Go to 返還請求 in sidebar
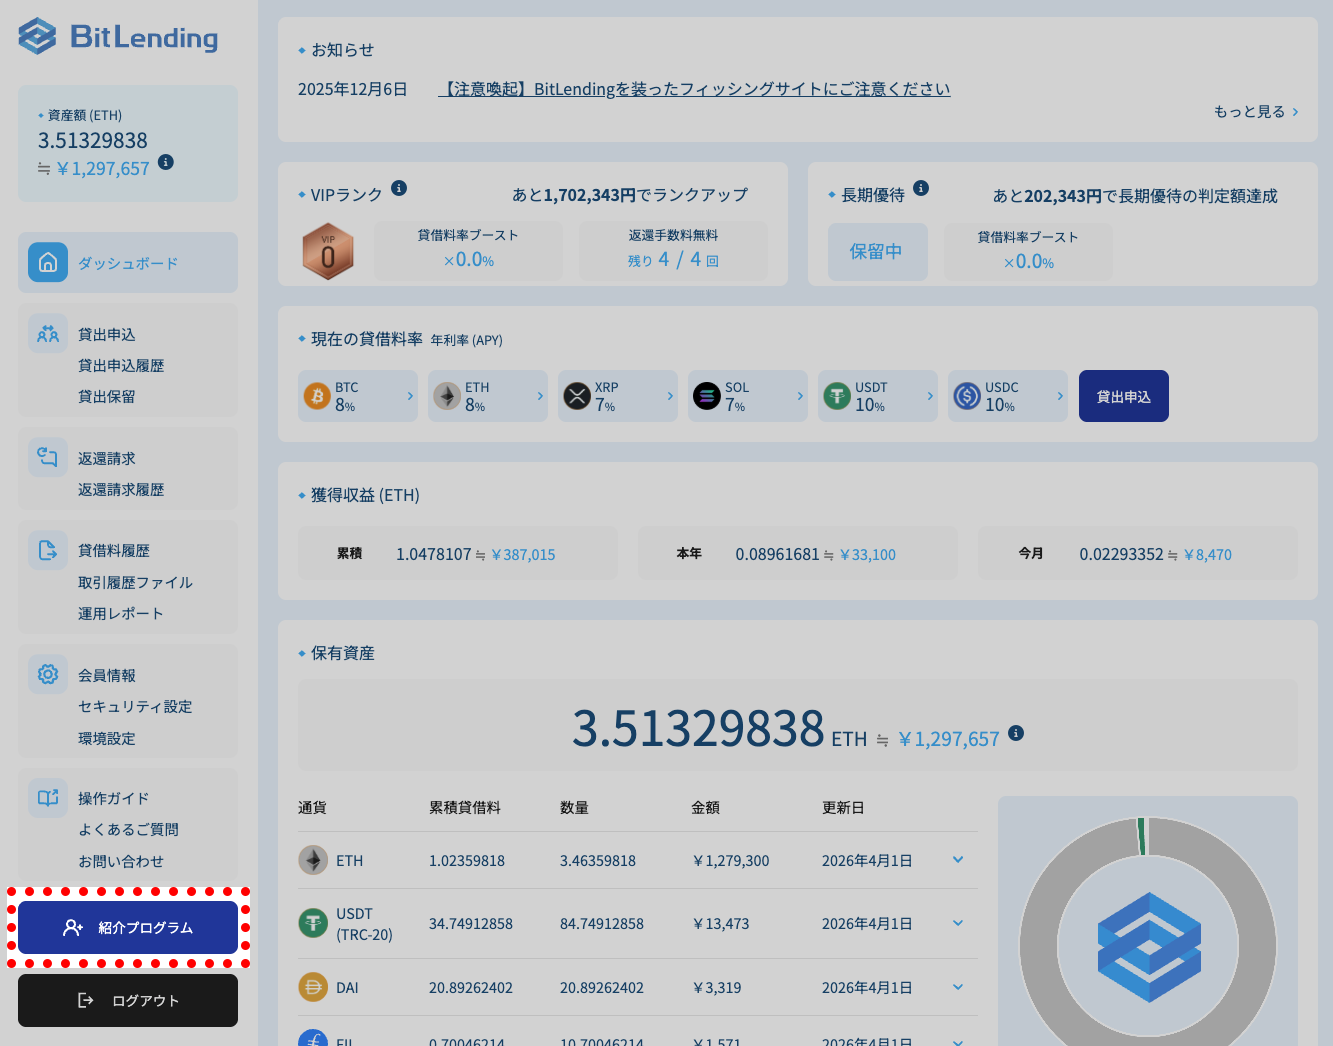 tap(107, 458)
